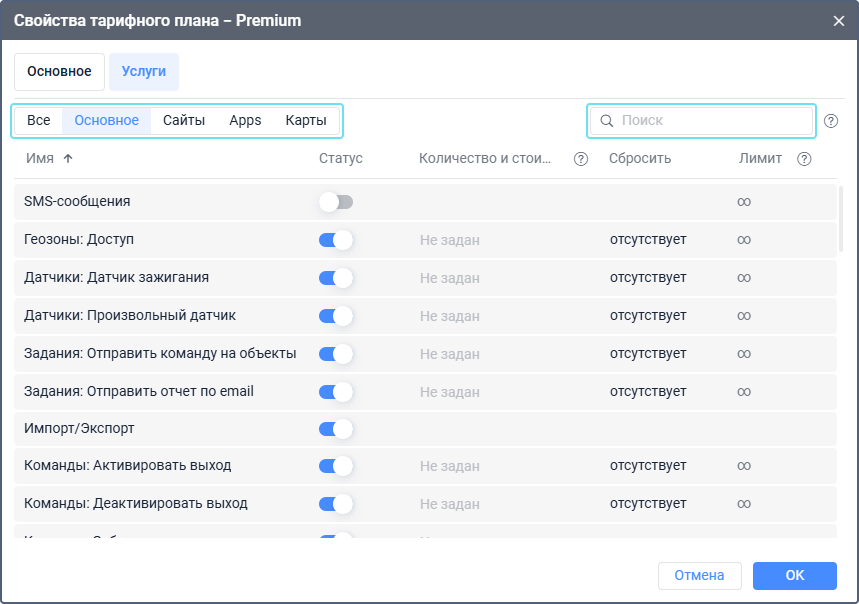This screenshot has width=859, height=604.
Task: Select the Карты filter tab
Action: click(306, 121)
